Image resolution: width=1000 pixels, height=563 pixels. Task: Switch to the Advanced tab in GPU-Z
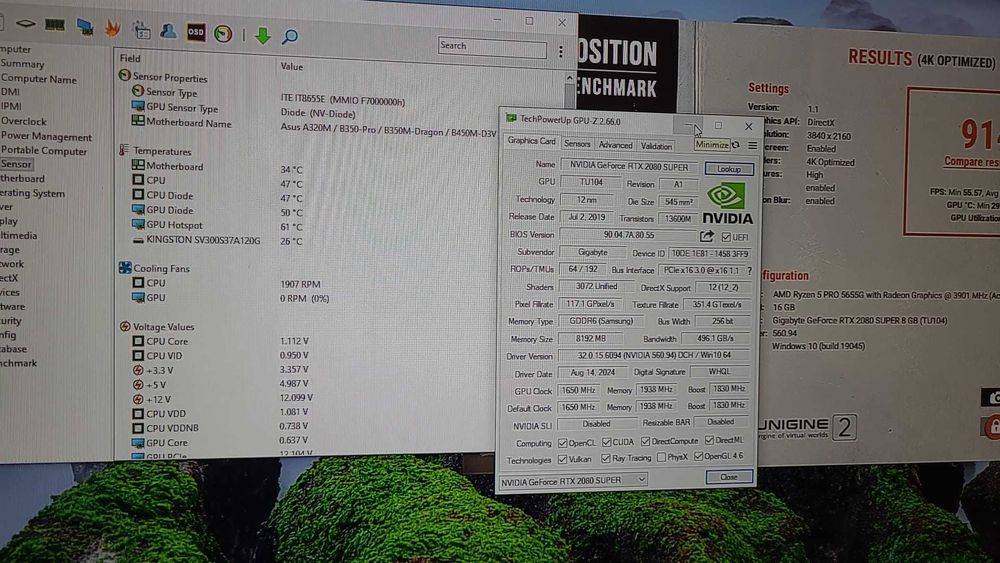pos(615,145)
